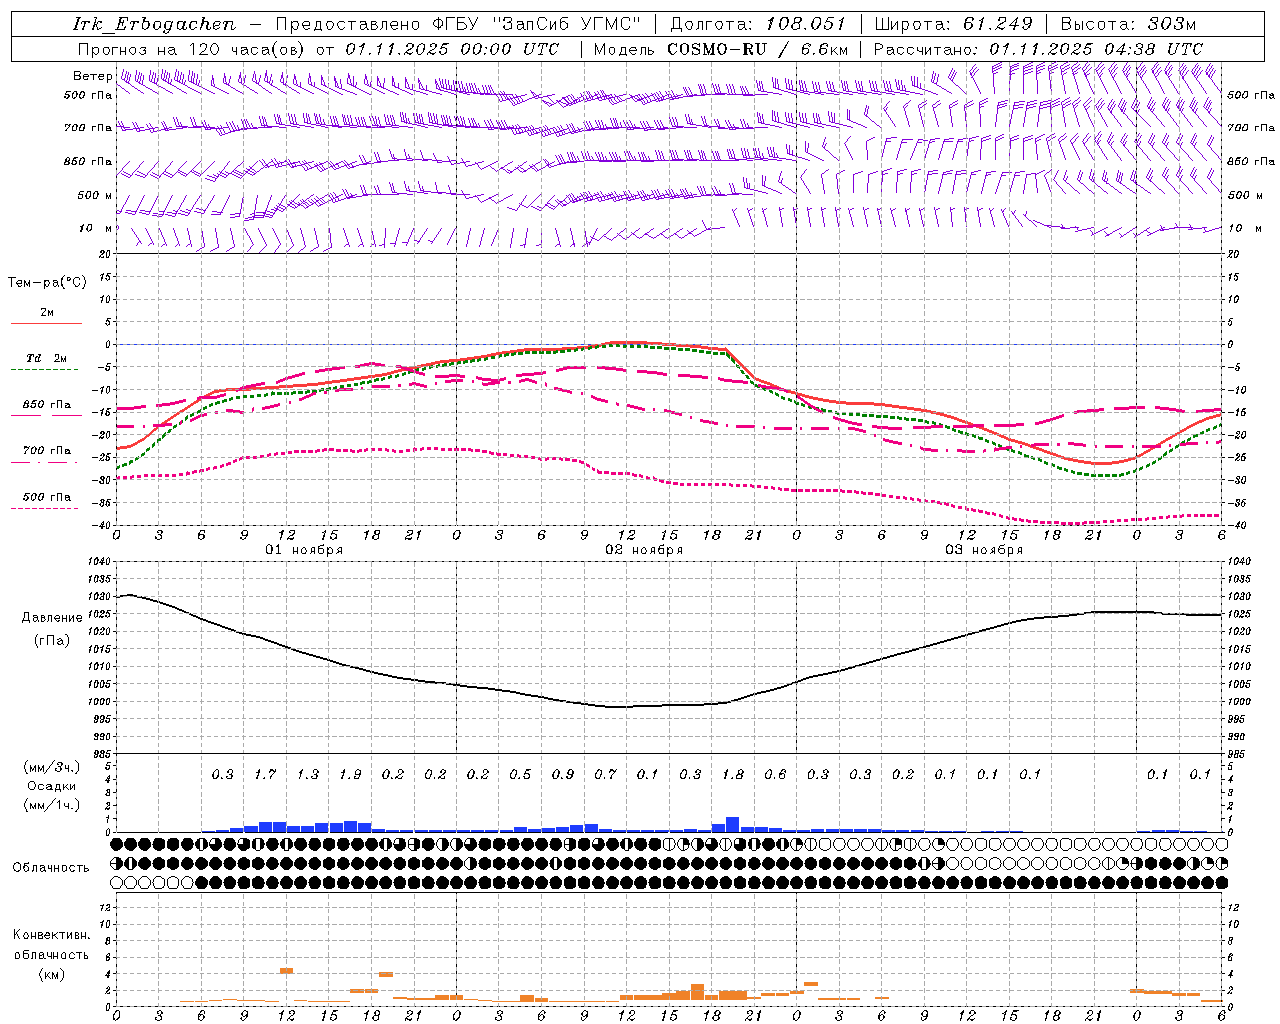Image resolution: width=1280 pixels, height=1024 pixels.
Task: Click the Высота: 303м value
Action: coord(1128,24)
